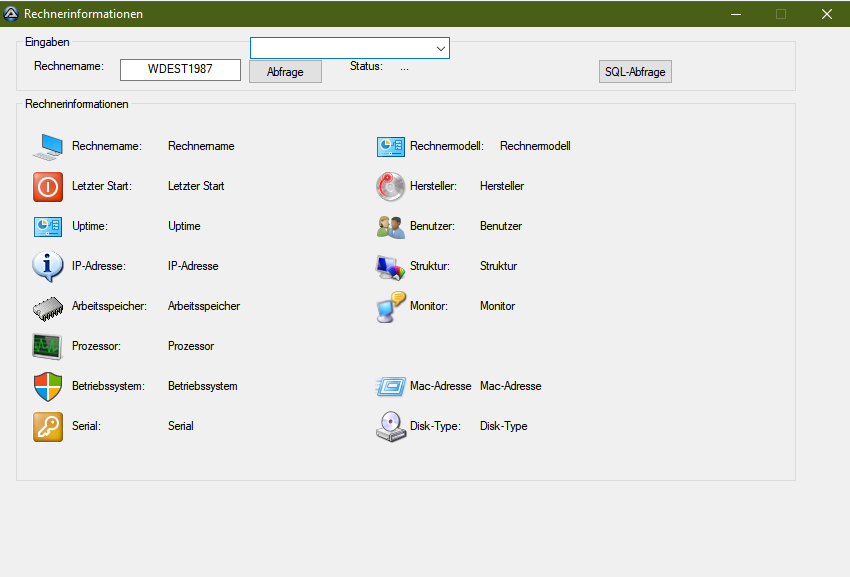Click the app icon in the title bar
This screenshot has height=577, width=850.
point(11,14)
